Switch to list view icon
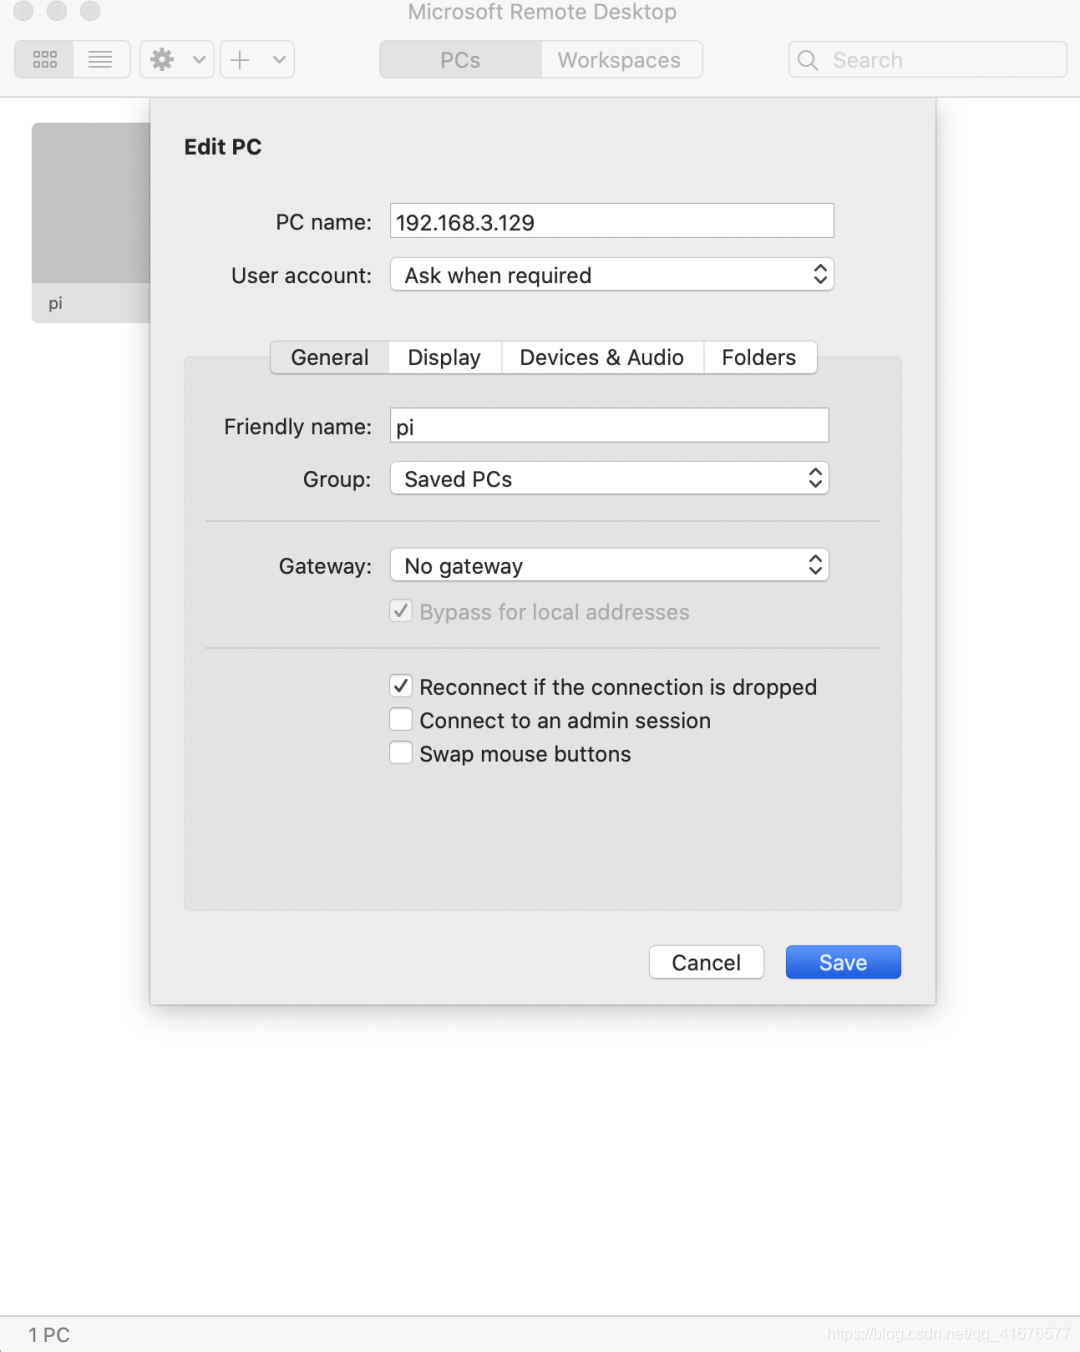The width and height of the screenshot is (1080, 1352). pyautogui.click(x=101, y=60)
